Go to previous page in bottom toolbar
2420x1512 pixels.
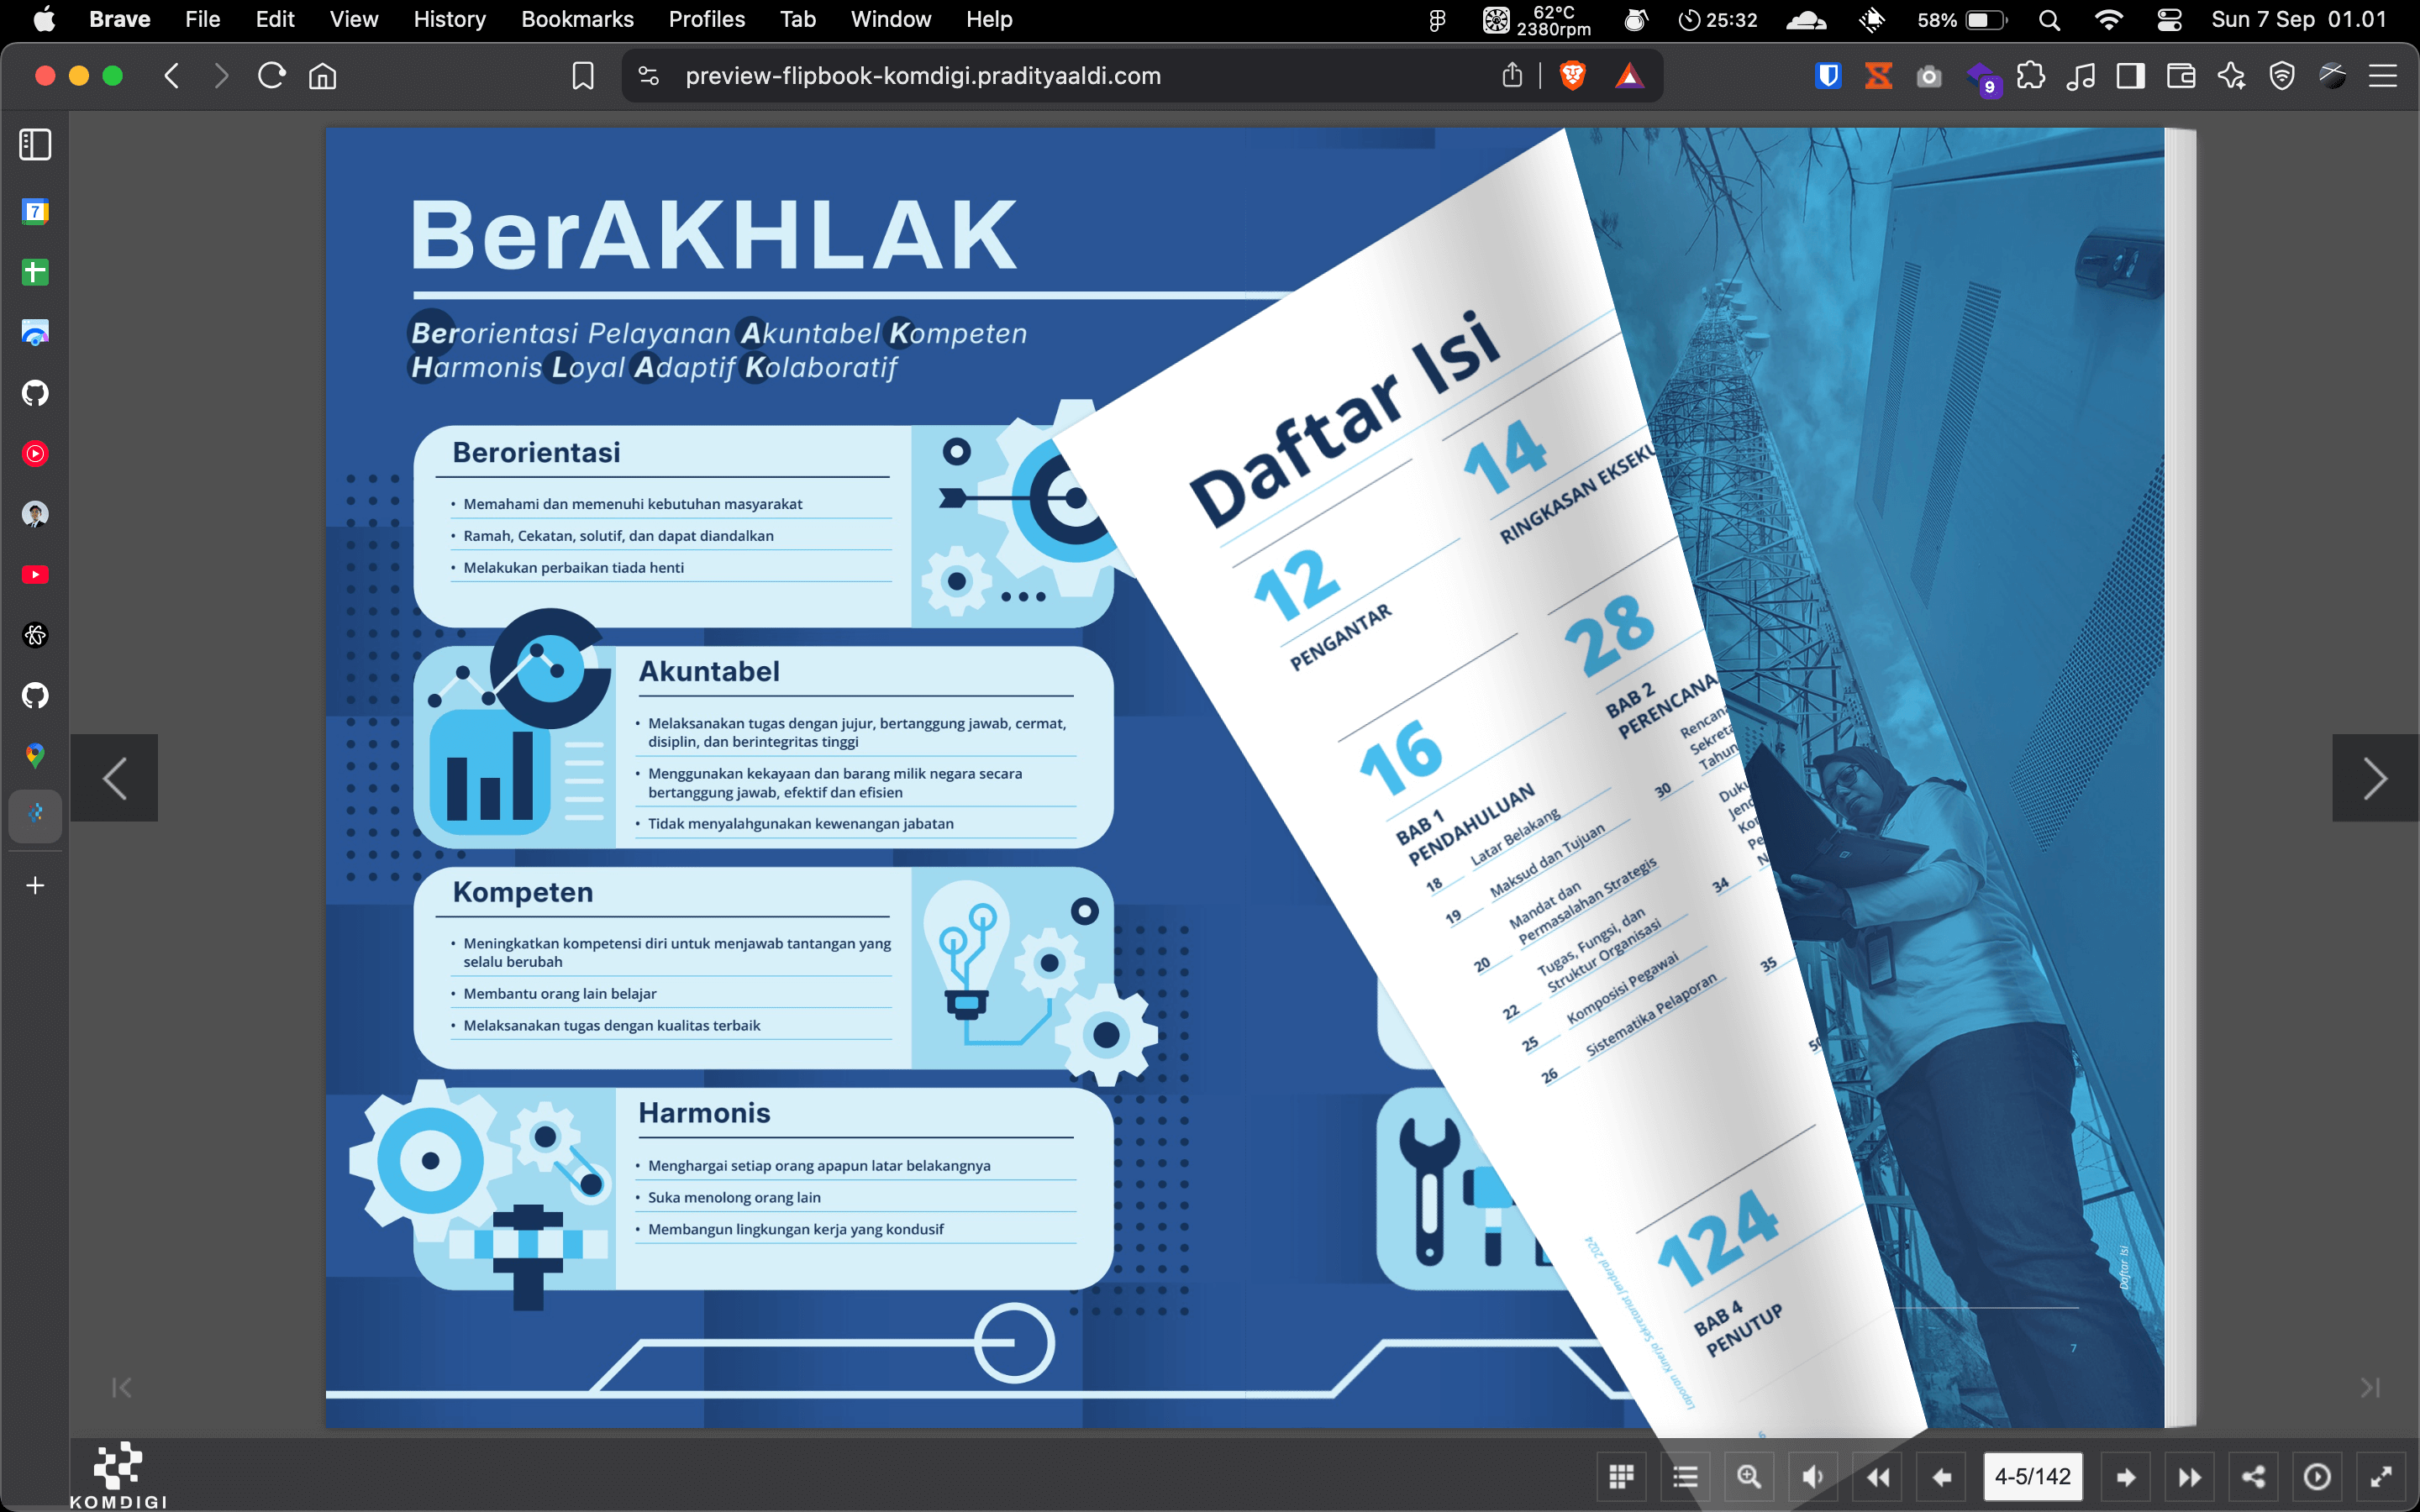tap(1942, 1476)
